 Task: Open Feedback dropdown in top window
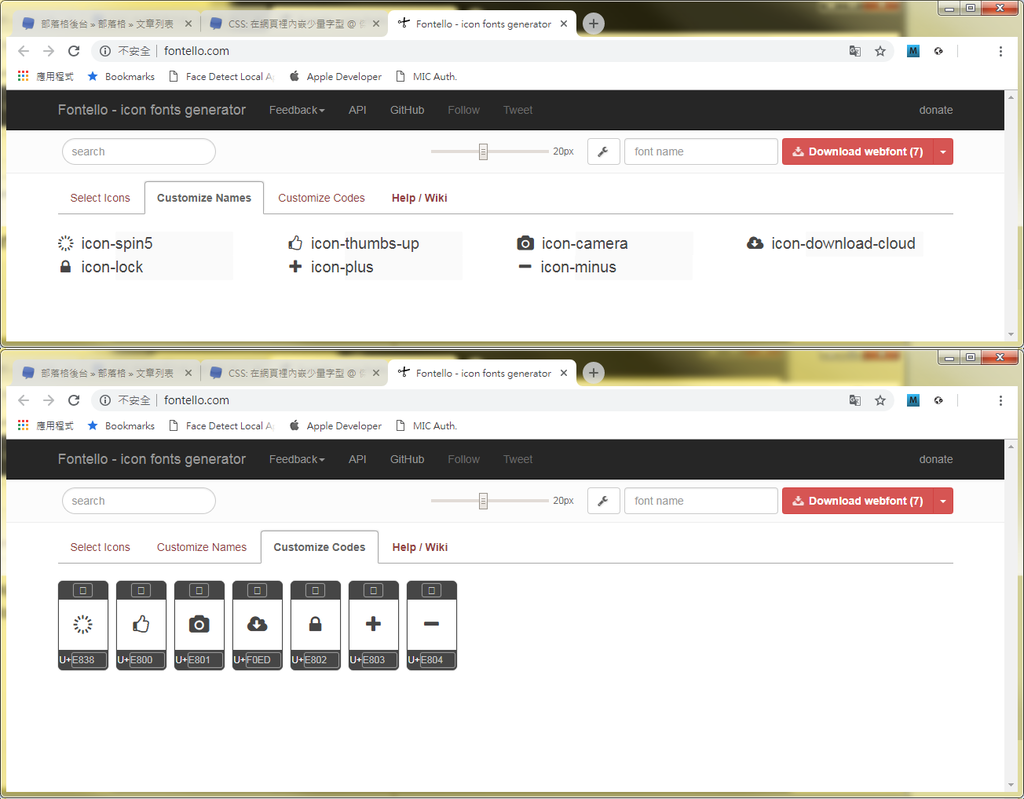tap(296, 110)
